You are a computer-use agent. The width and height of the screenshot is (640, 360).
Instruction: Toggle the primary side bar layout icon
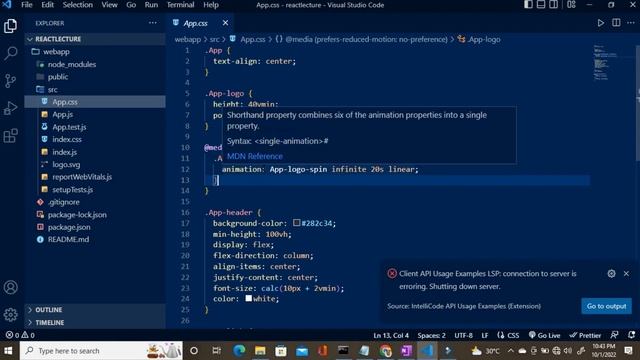click(x=528, y=5)
